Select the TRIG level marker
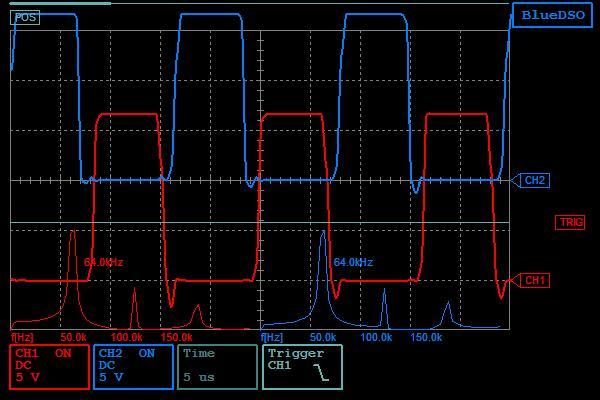The image size is (600, 400). click(570, 222)
